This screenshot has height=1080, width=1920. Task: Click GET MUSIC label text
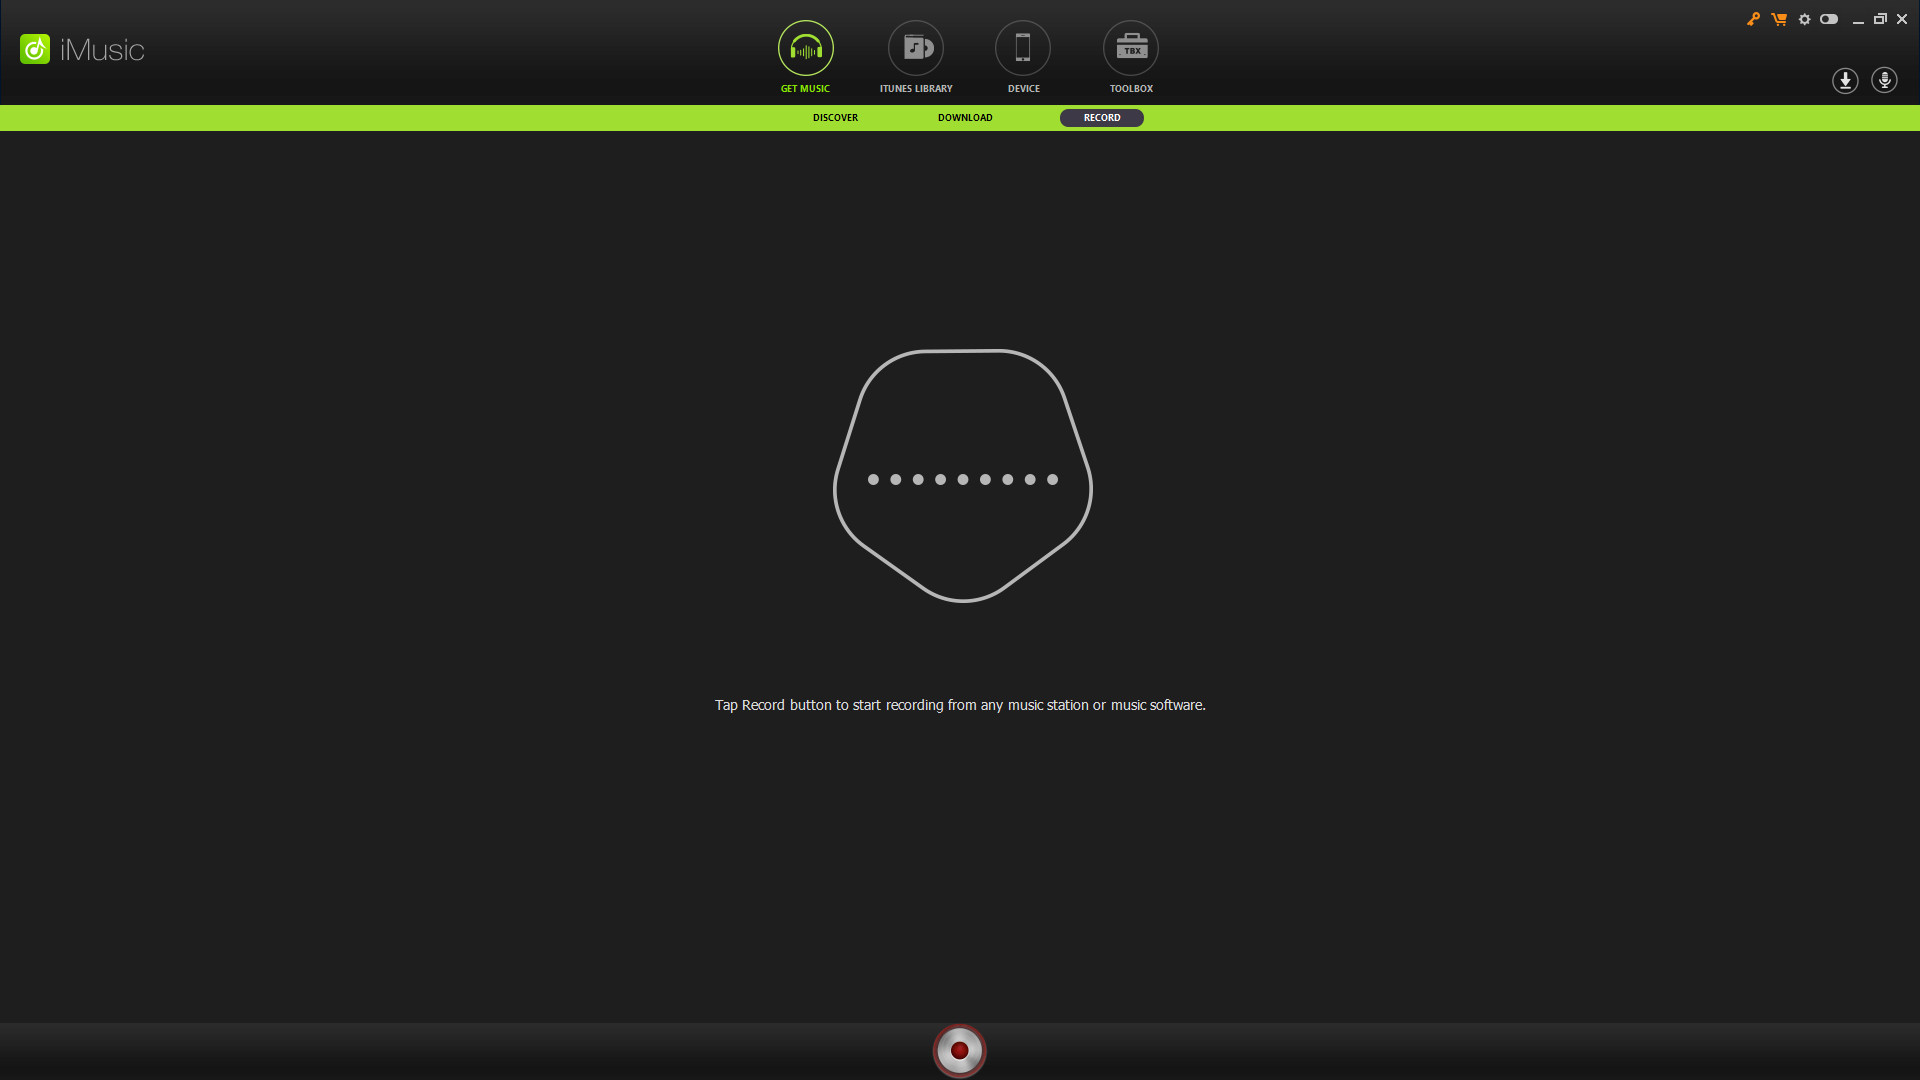805,88
